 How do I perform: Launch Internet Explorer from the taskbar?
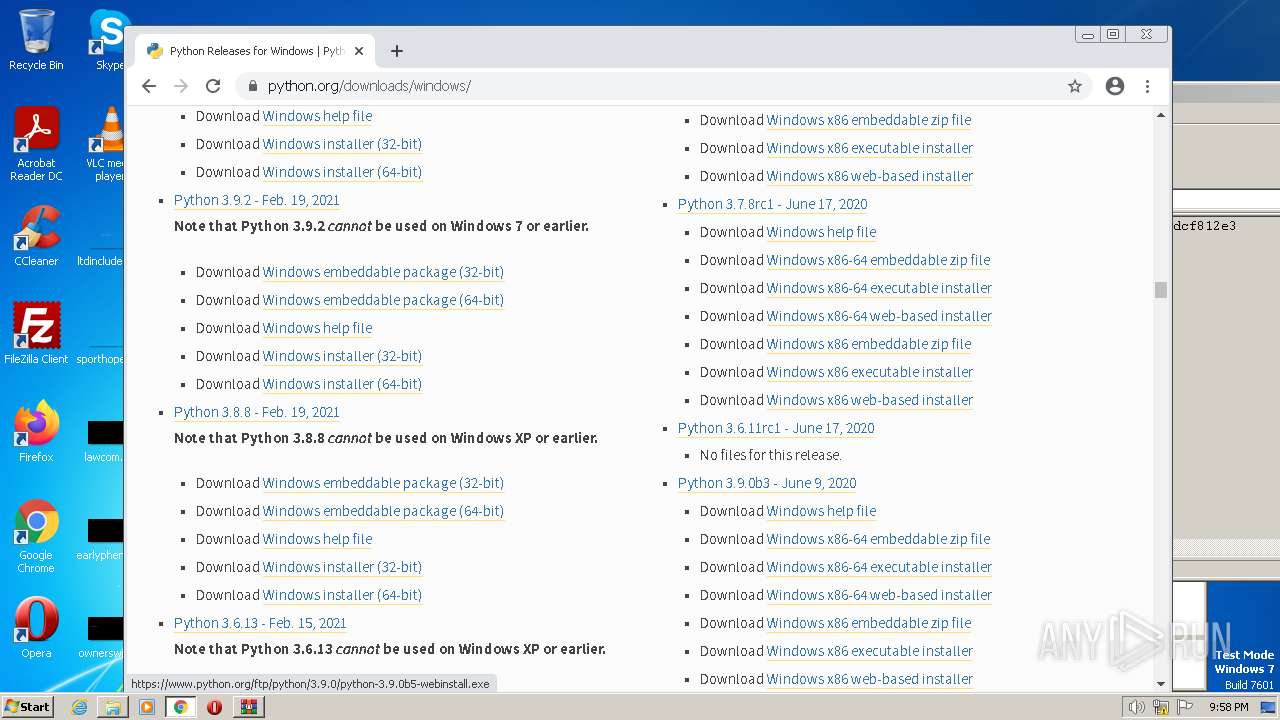(x=79, y=707)
